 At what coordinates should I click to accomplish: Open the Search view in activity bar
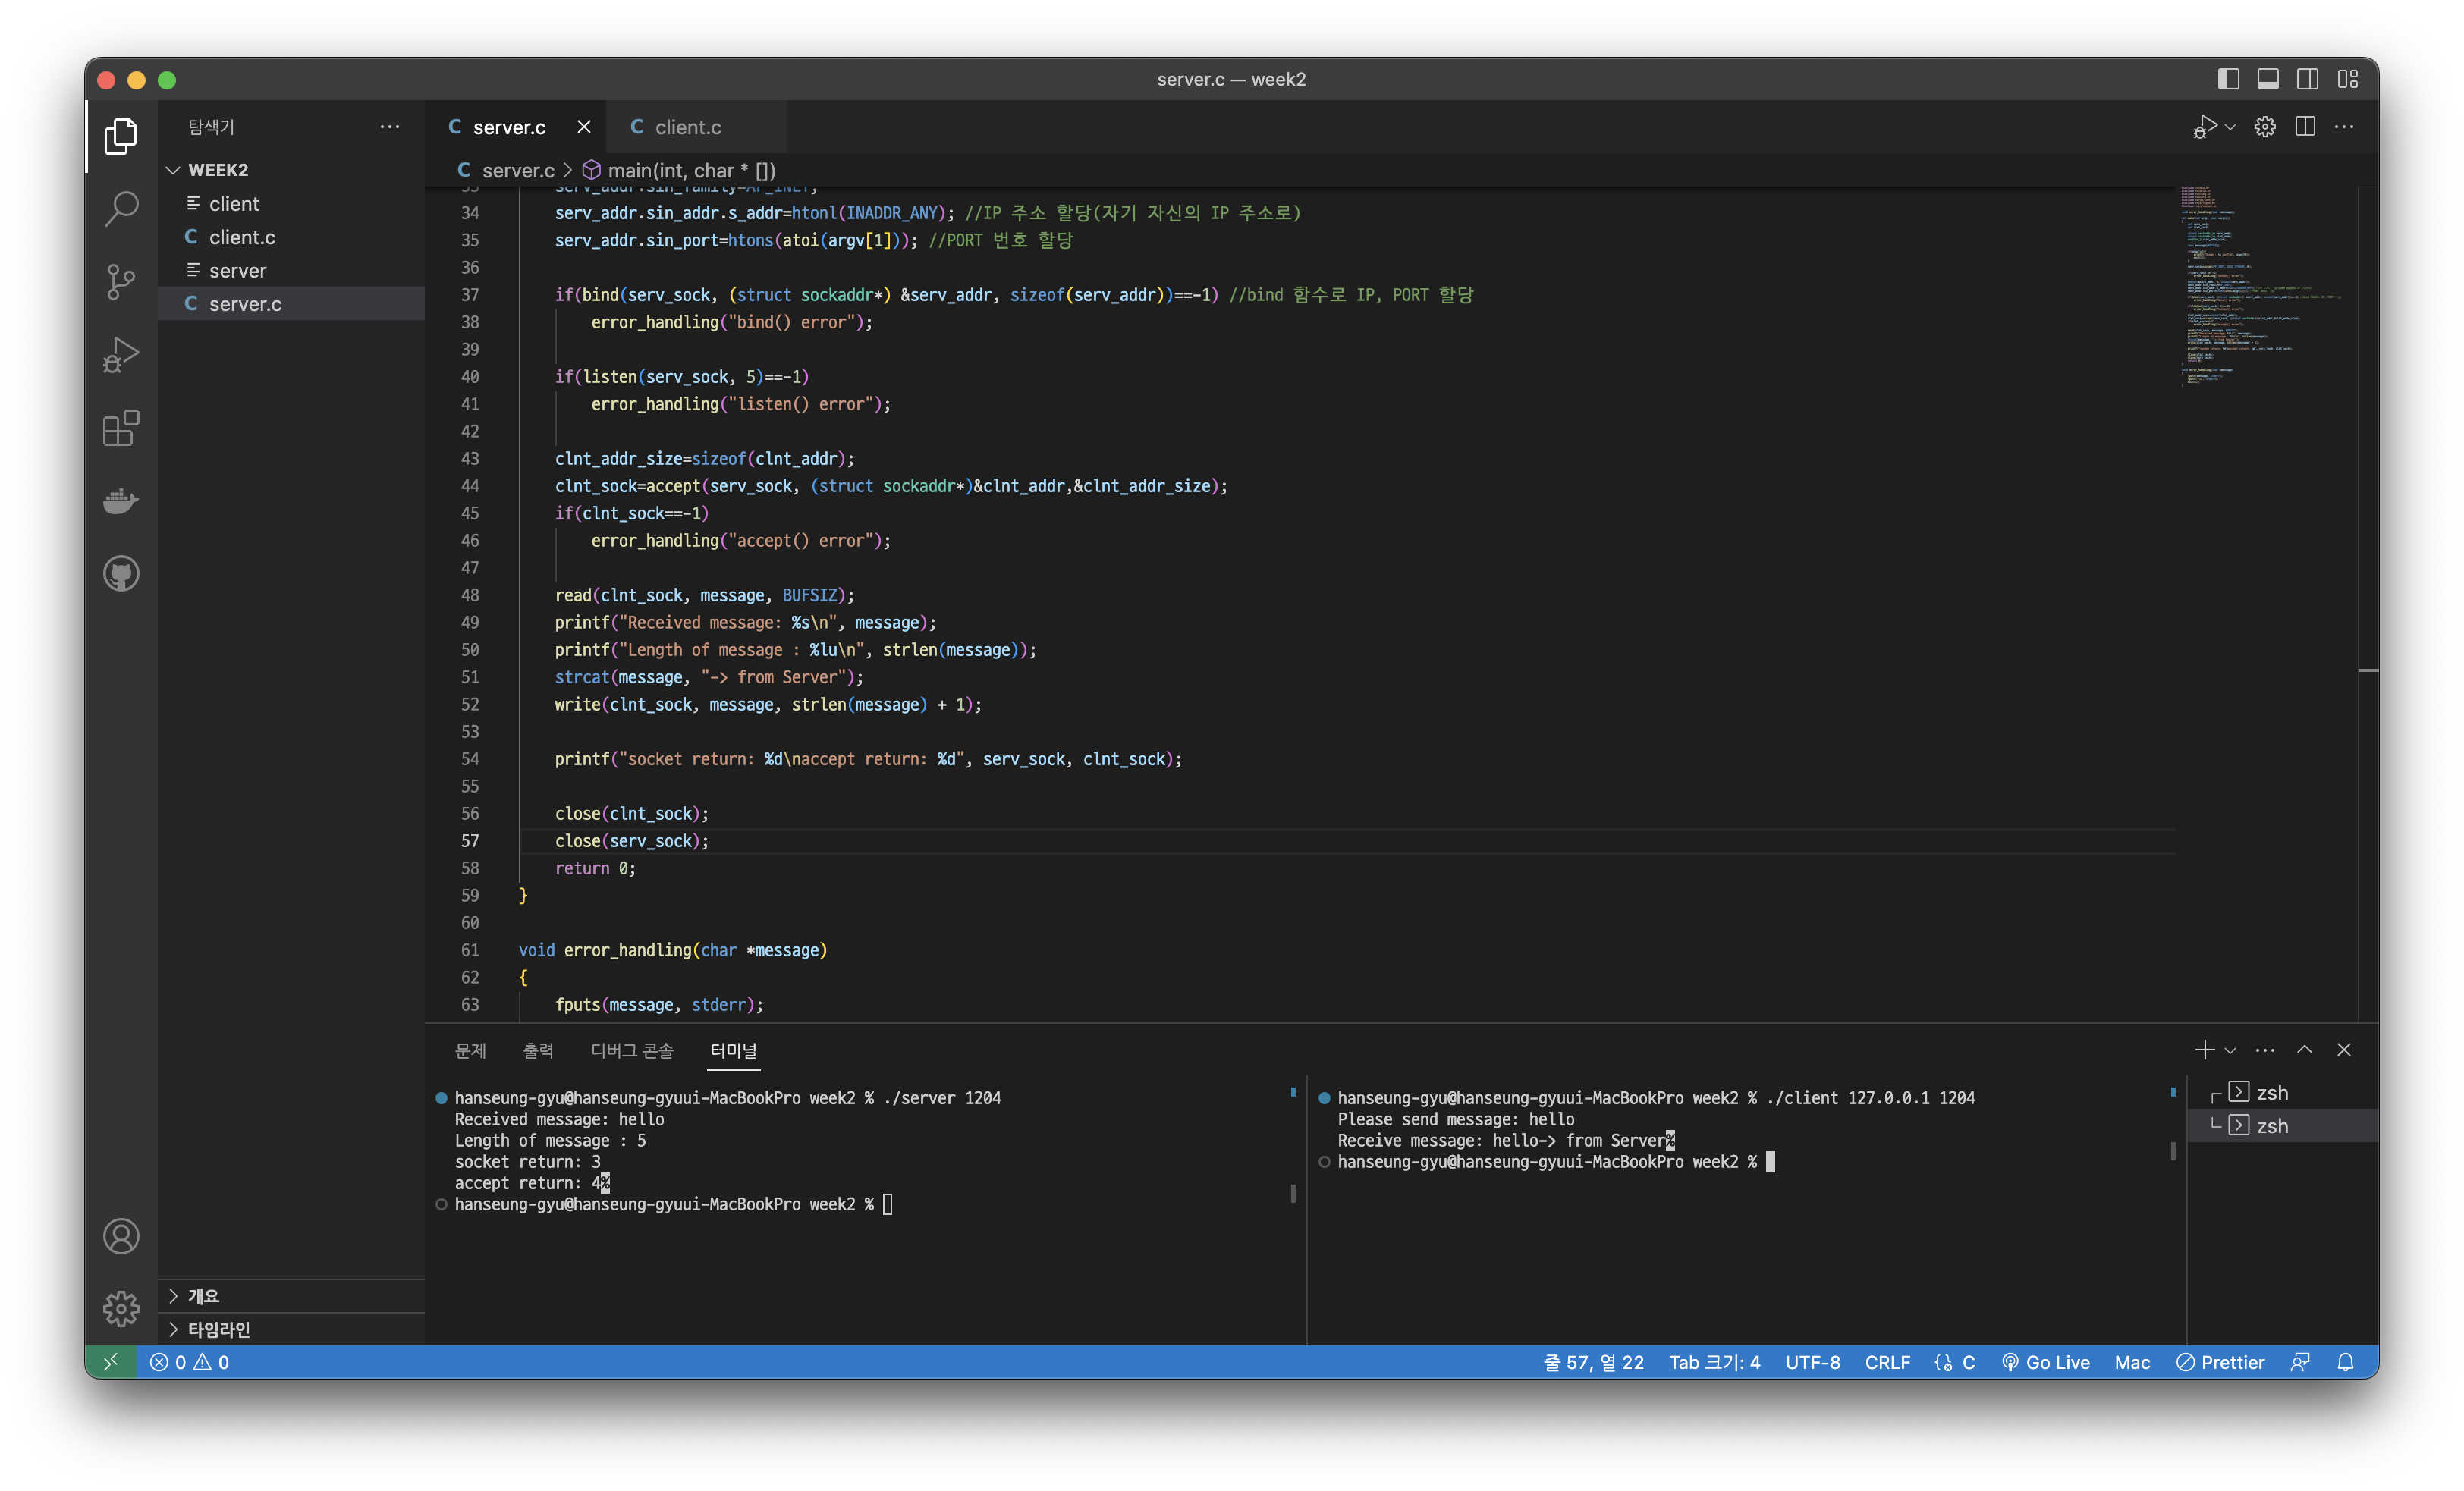point(121,209)
